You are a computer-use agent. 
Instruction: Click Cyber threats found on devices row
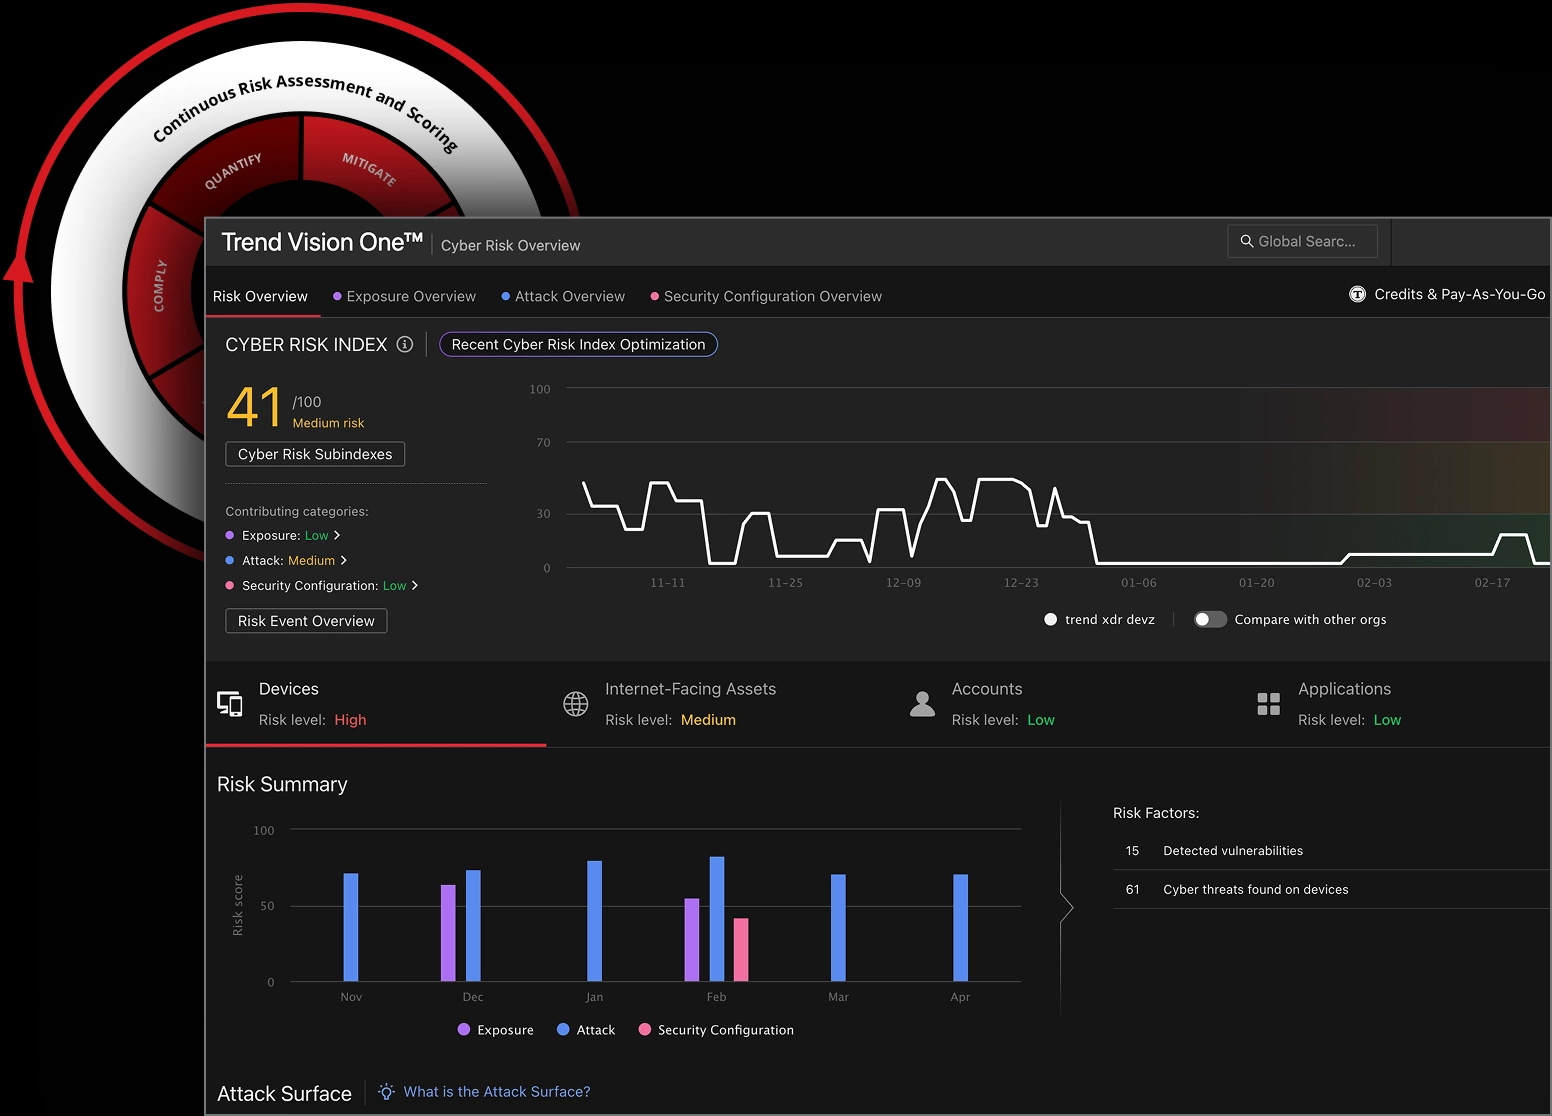(1331, 889)
